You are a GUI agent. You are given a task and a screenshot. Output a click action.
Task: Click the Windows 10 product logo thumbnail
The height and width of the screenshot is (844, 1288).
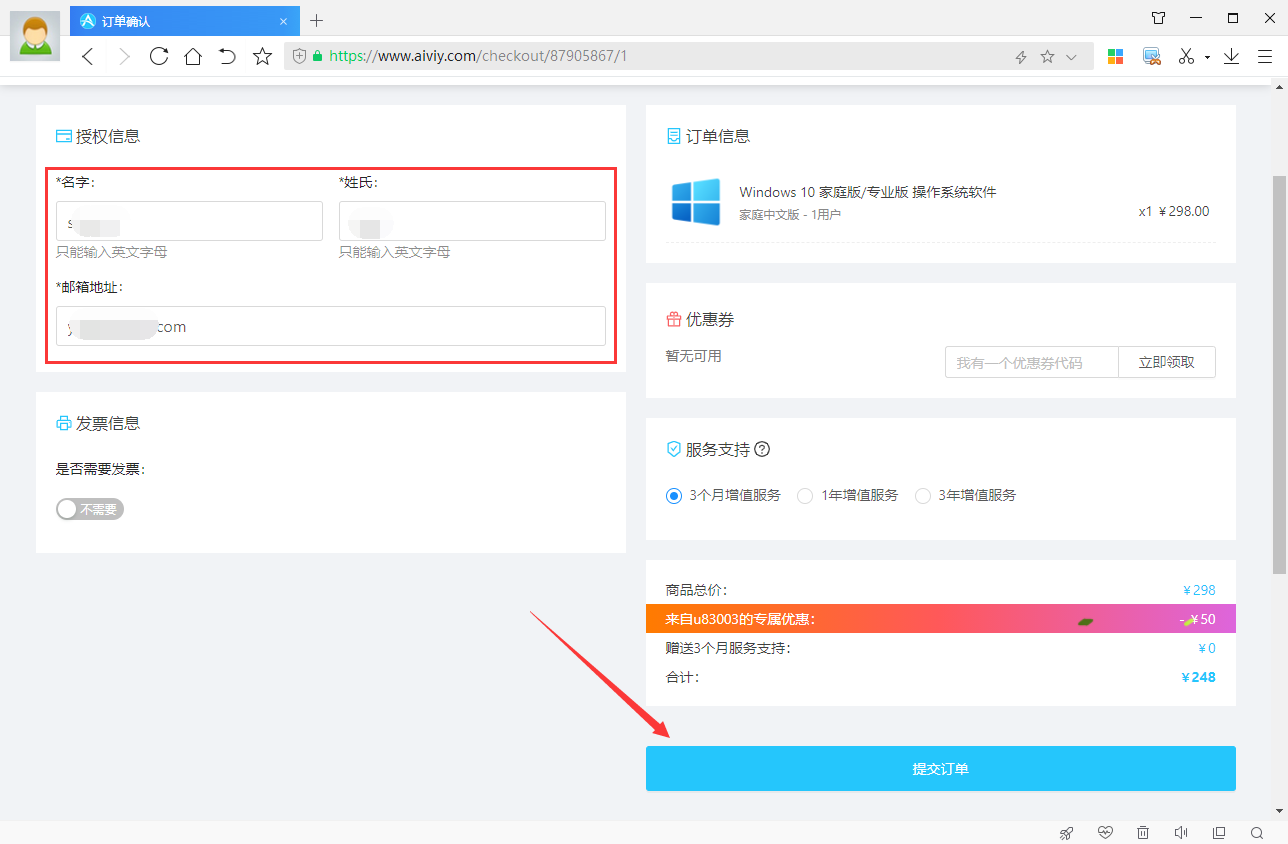point(696,202)
